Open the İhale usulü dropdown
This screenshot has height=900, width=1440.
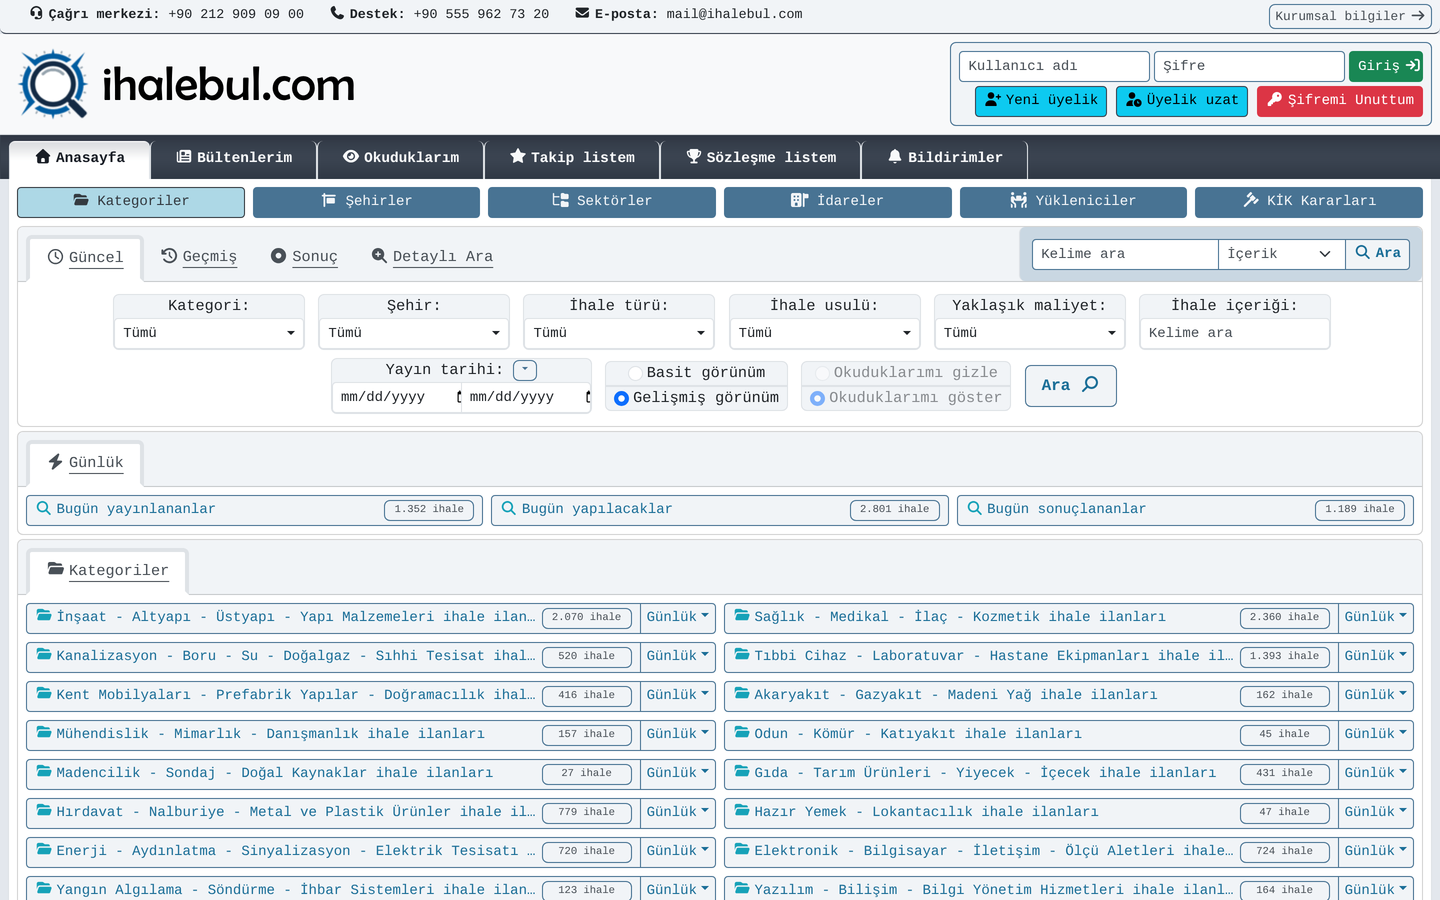[825, 333]
